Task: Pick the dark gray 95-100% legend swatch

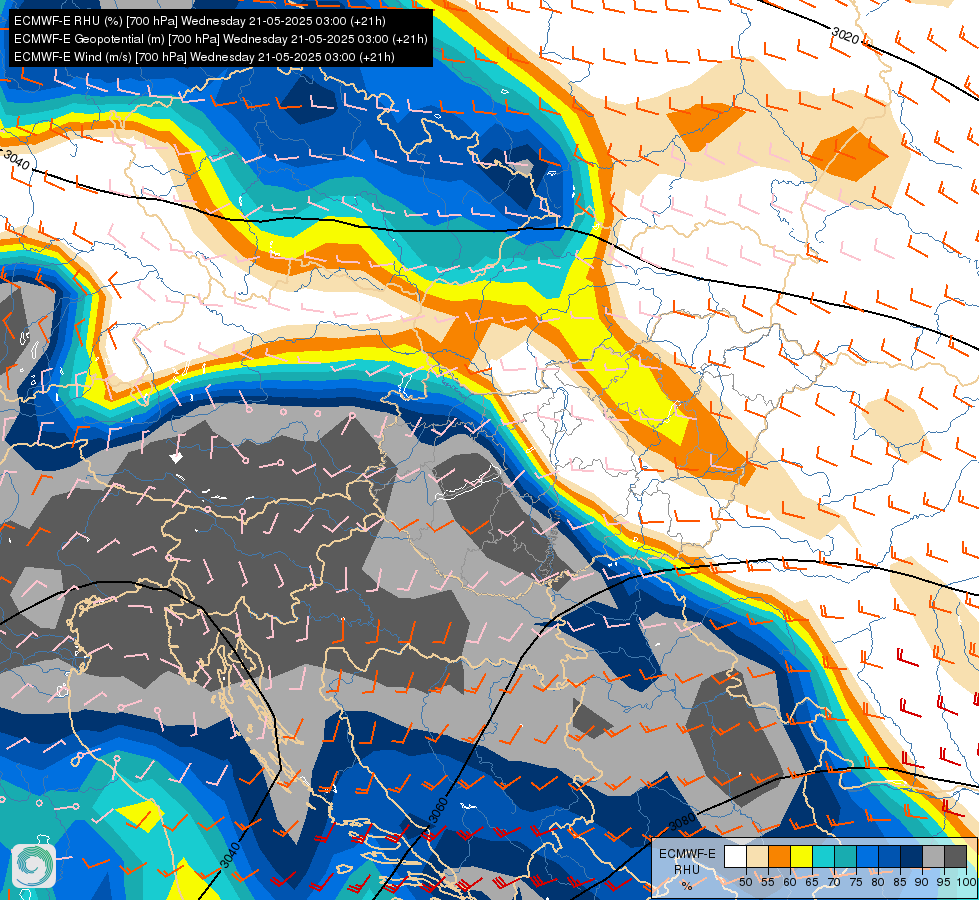Action: tap(955, 857)
